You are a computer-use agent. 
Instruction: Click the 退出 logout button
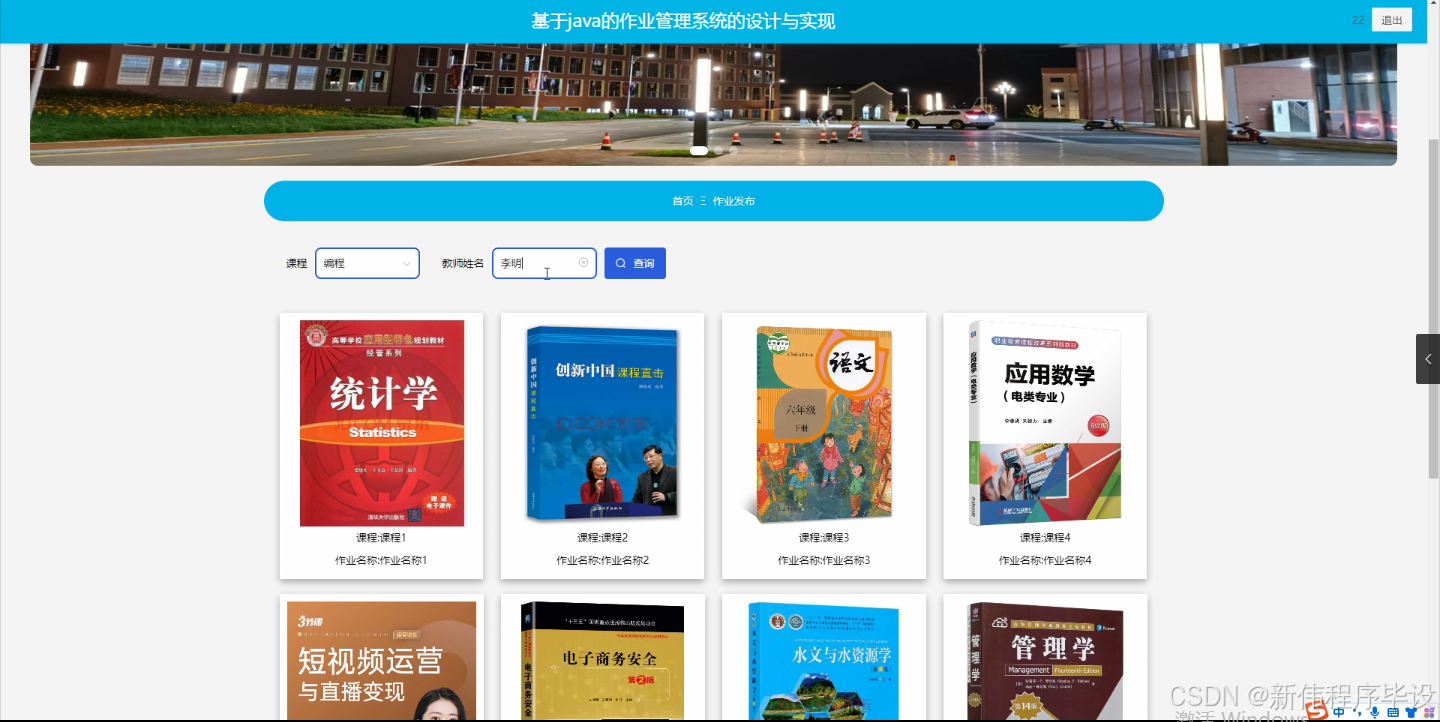pyautogui.click(x=1391, y=20)
